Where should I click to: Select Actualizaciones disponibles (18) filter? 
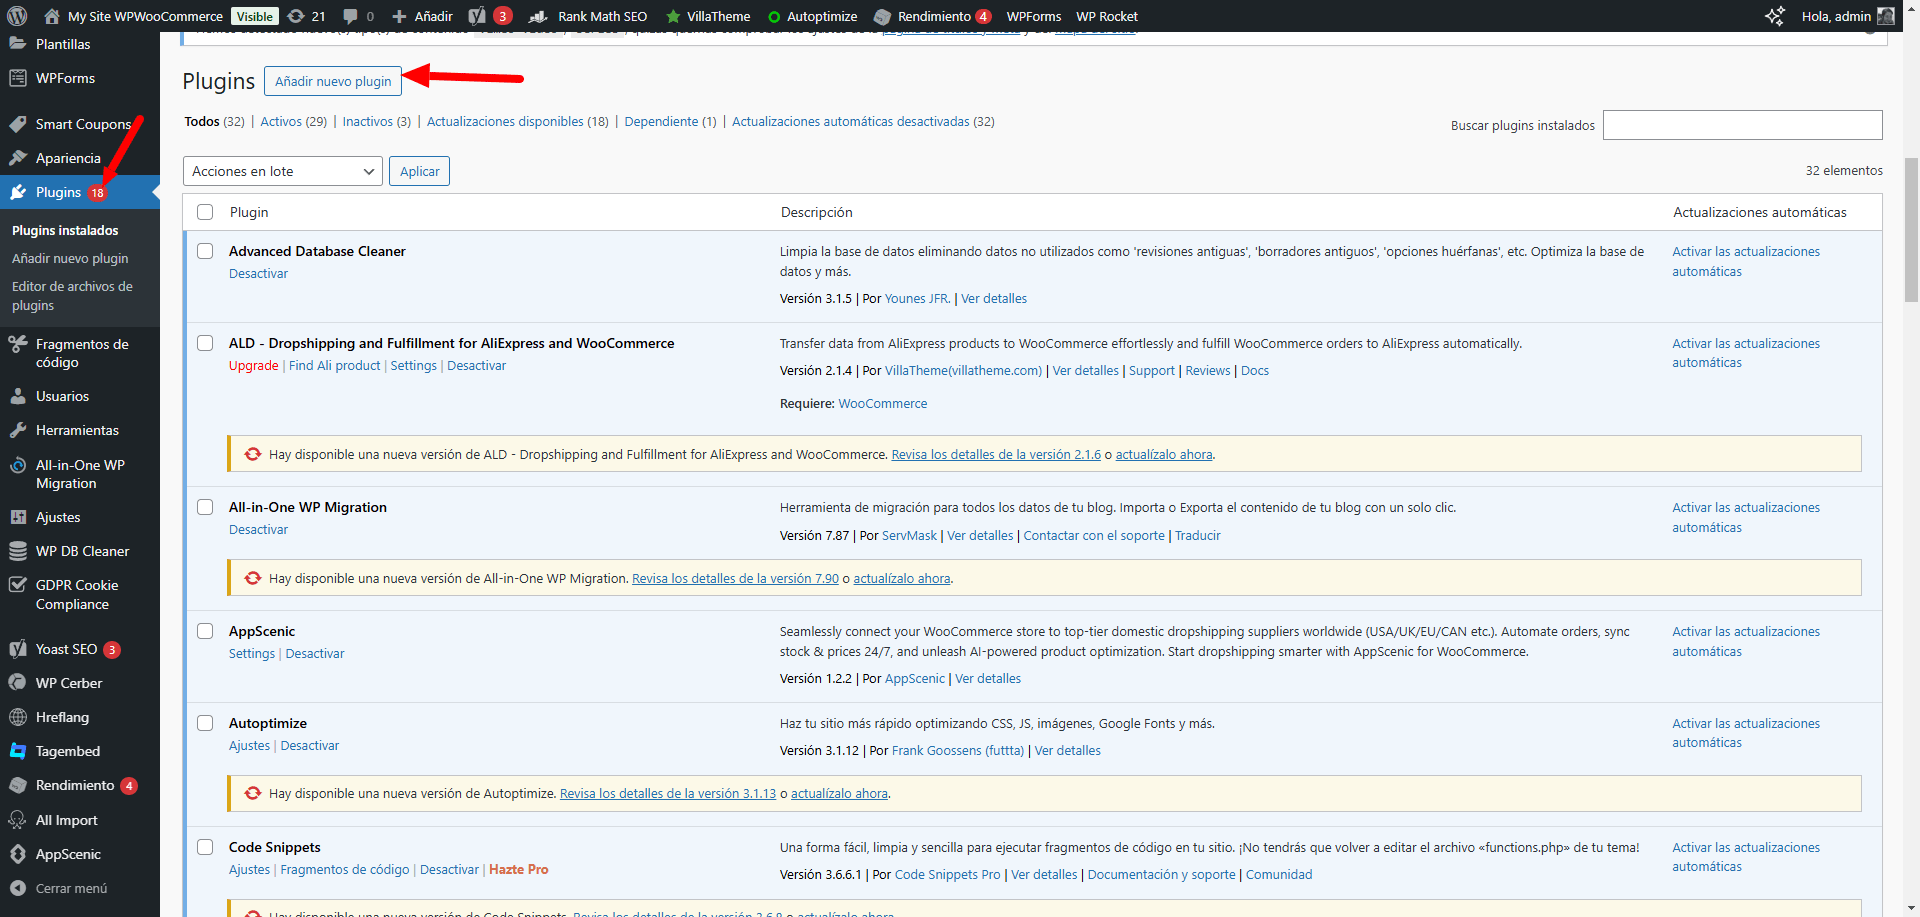coord(517,121)
